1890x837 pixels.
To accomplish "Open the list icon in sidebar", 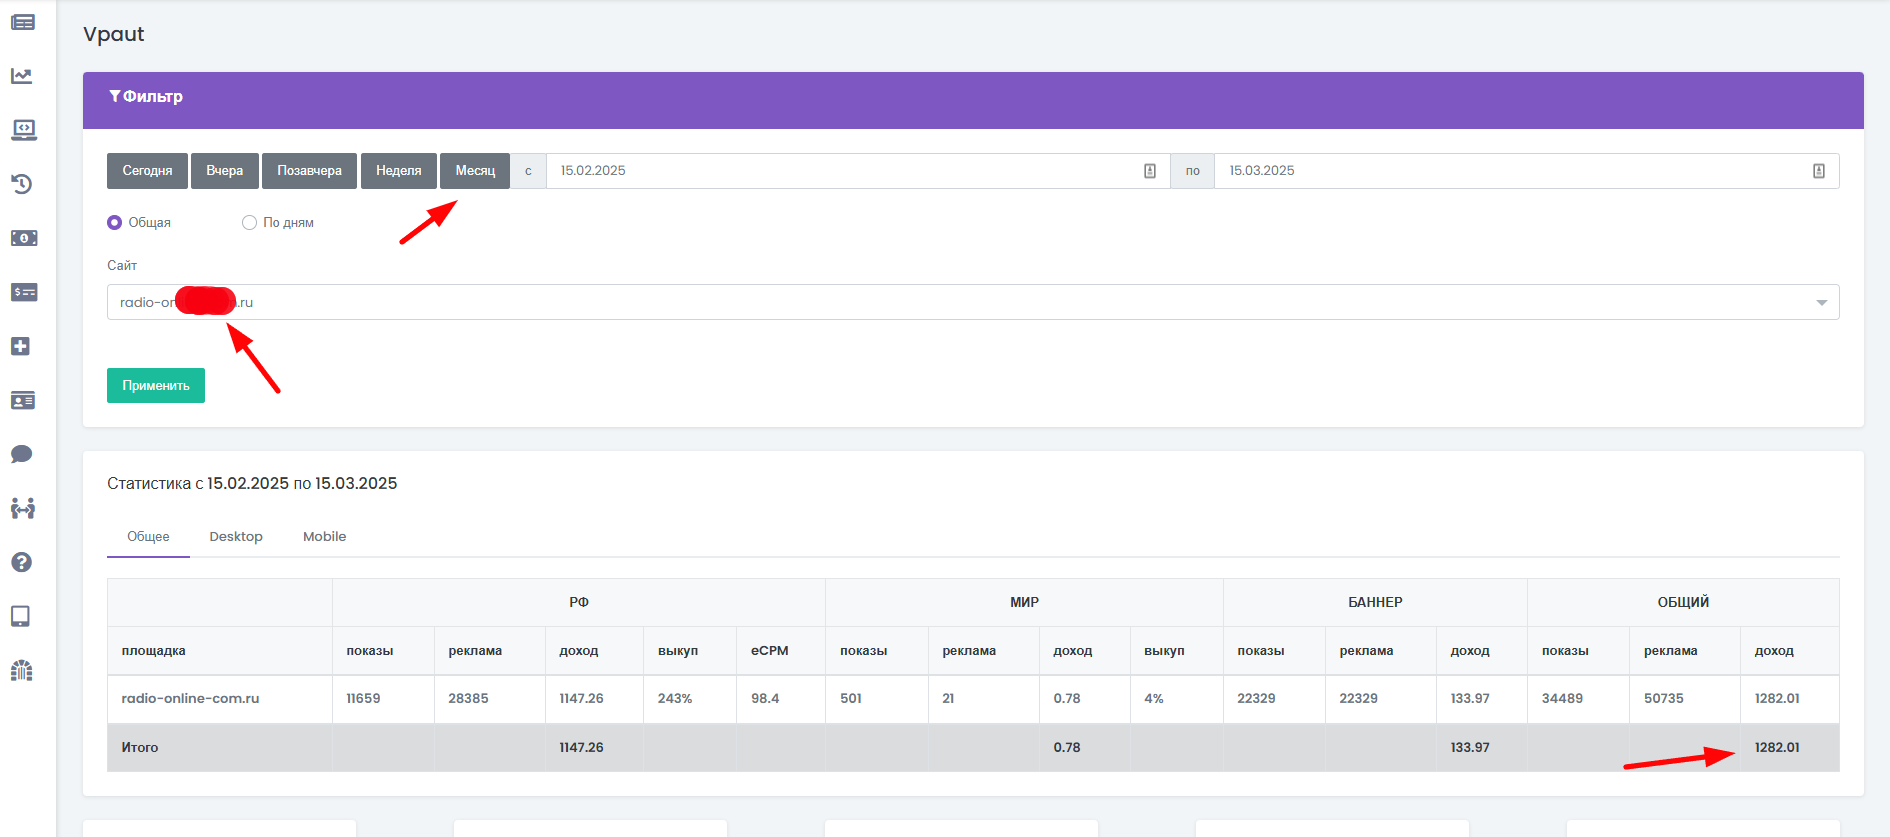I will [x=23, y=22].
